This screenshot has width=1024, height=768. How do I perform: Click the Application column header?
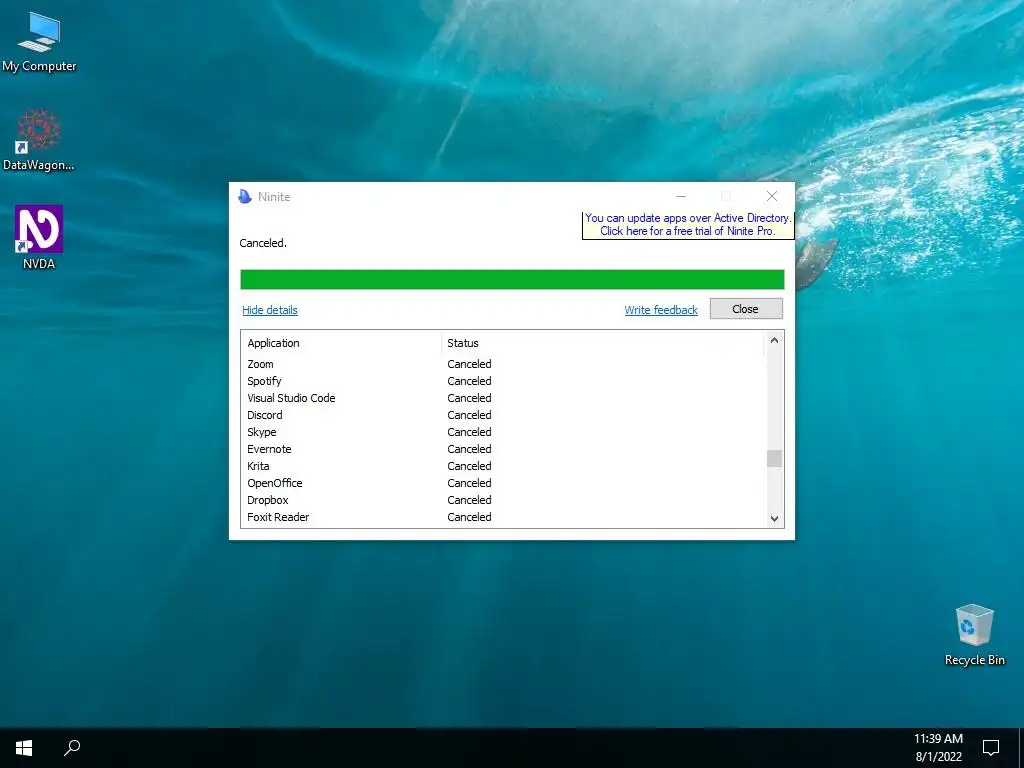coord(342,344)
